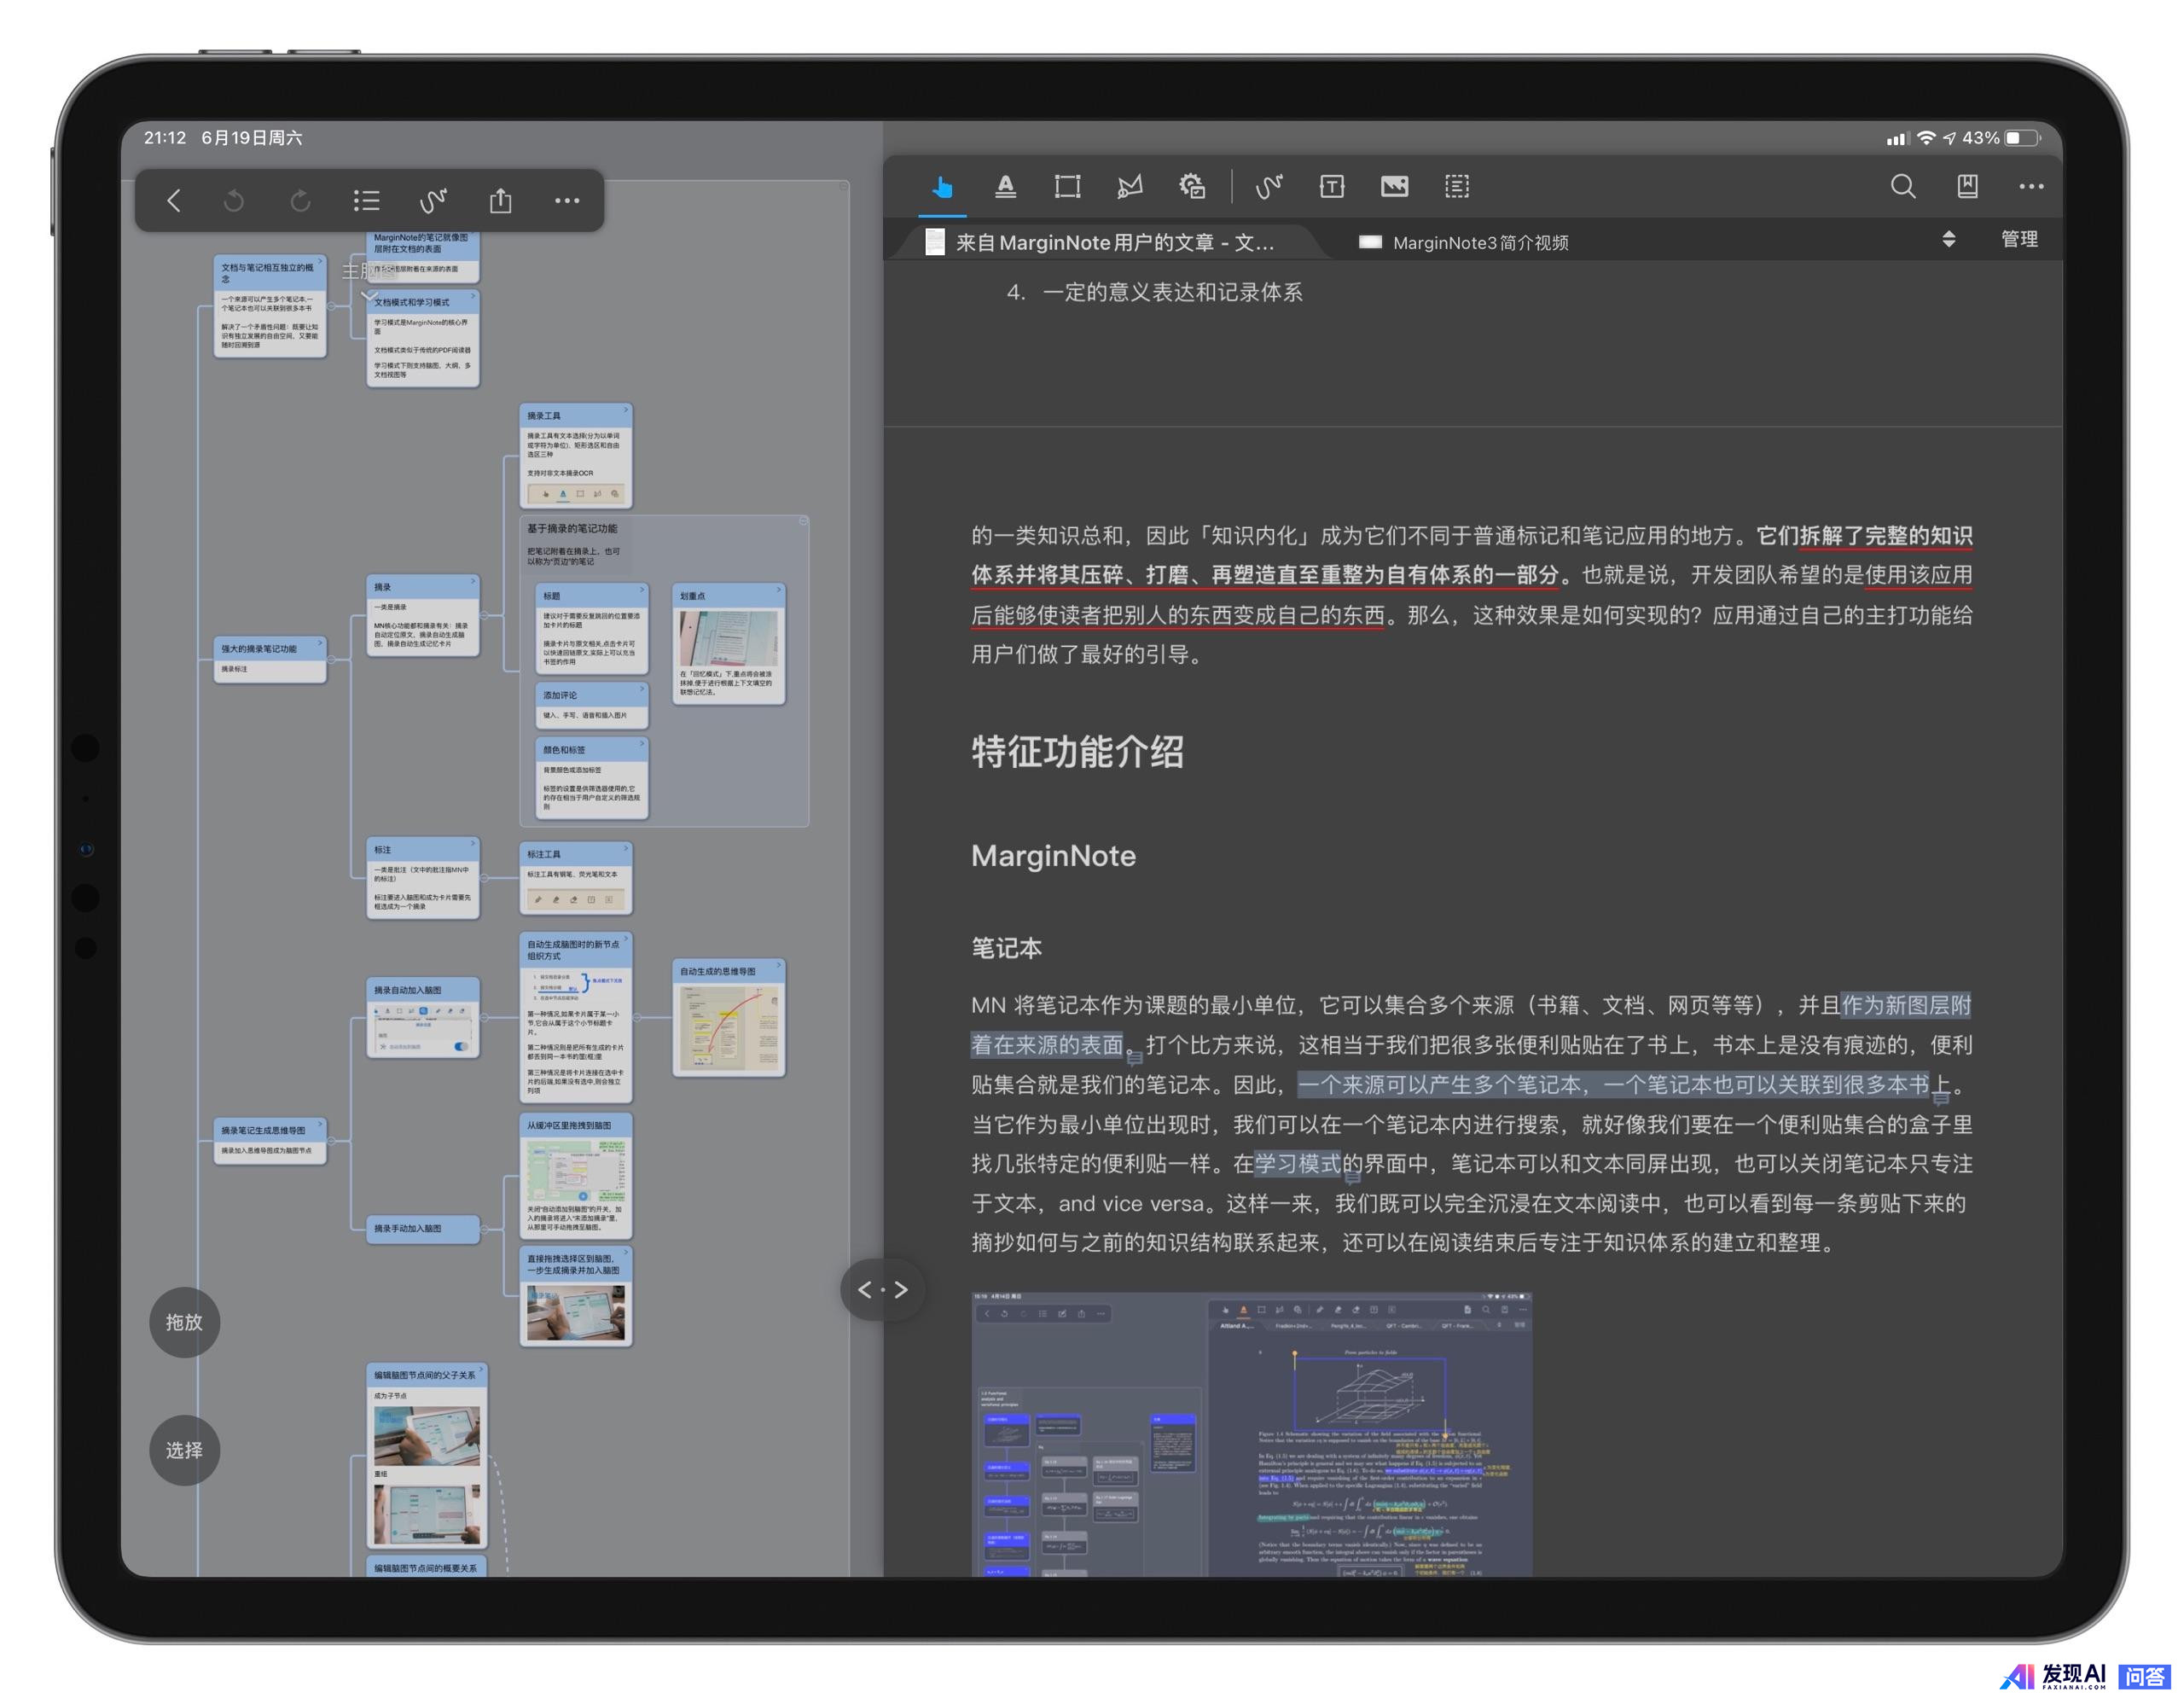Toggle the 选择 selection mode button
This screenshot has width=2184, height=1698.
tap(184, 1450)
